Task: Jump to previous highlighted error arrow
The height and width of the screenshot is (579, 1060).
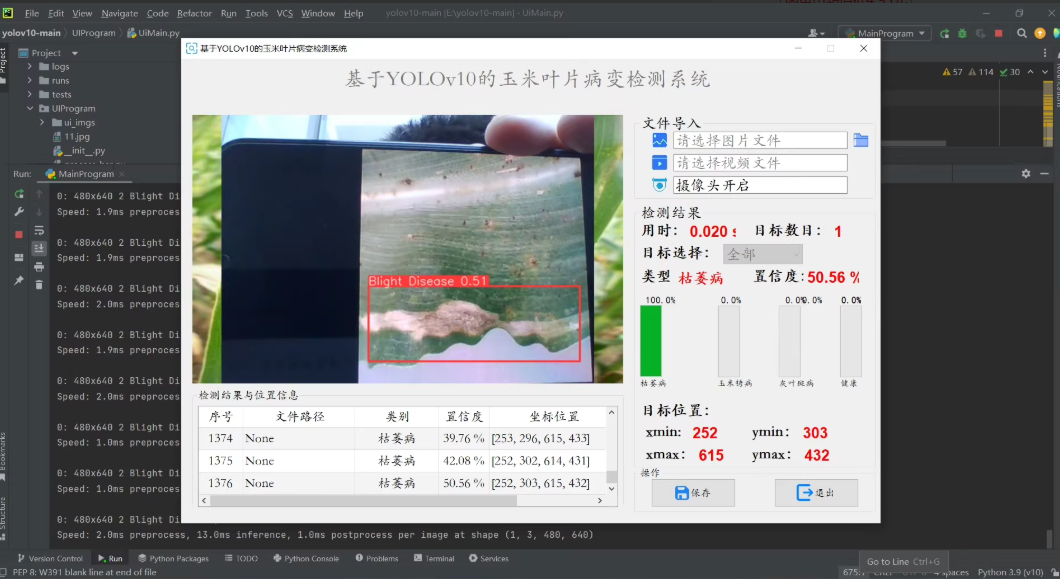Action: pyautogui.click(x=1030, y=72)
